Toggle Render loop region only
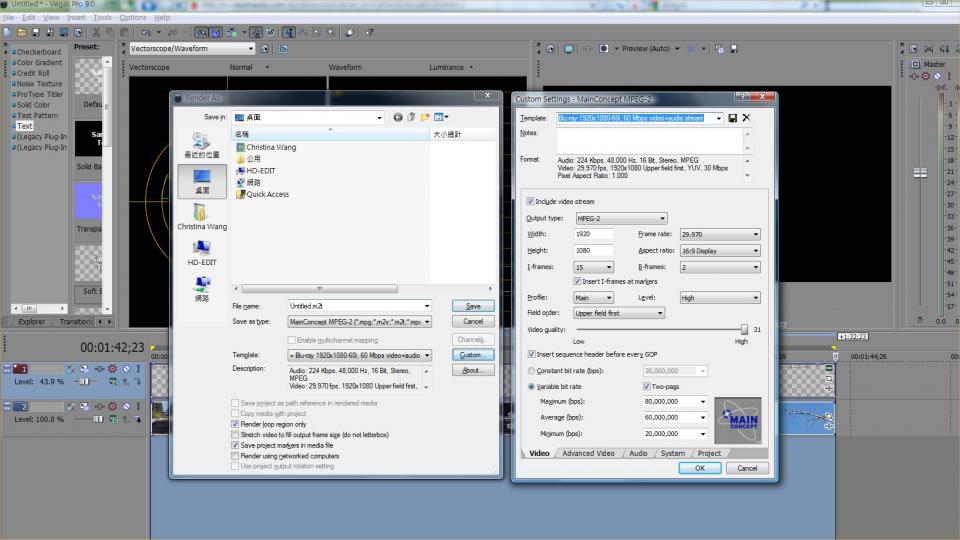This screenshot has width=960, height=540. pos(235,424)
